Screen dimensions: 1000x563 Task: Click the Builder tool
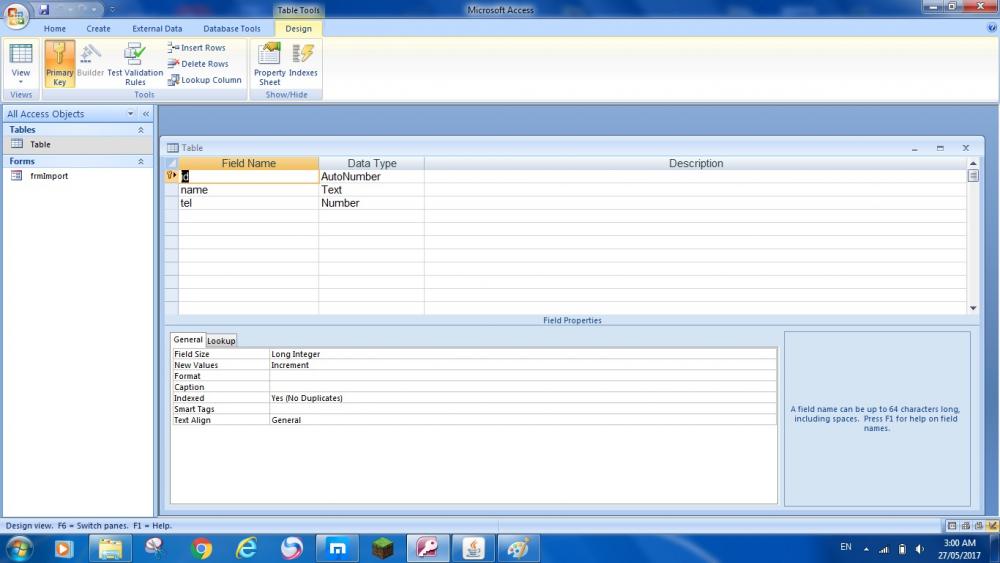[x=91, y=61]
